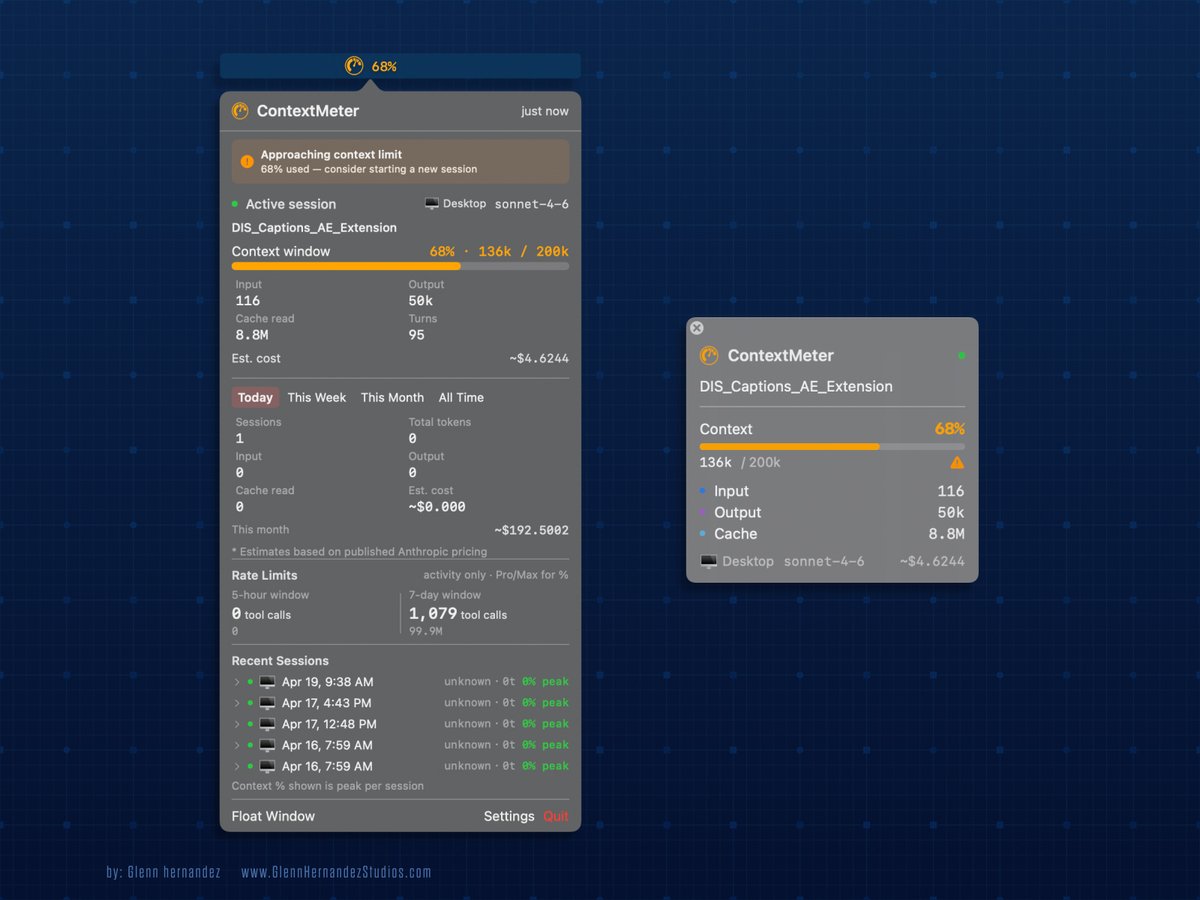Select the Today tab
The width and height of the screenshot is (1200, 900).
(255, 397)
